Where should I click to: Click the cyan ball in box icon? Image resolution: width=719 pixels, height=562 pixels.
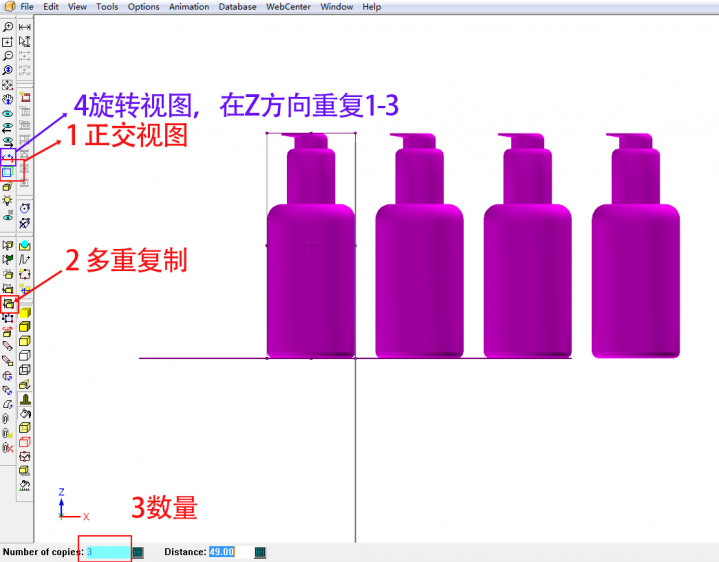(x=25, y=245)
